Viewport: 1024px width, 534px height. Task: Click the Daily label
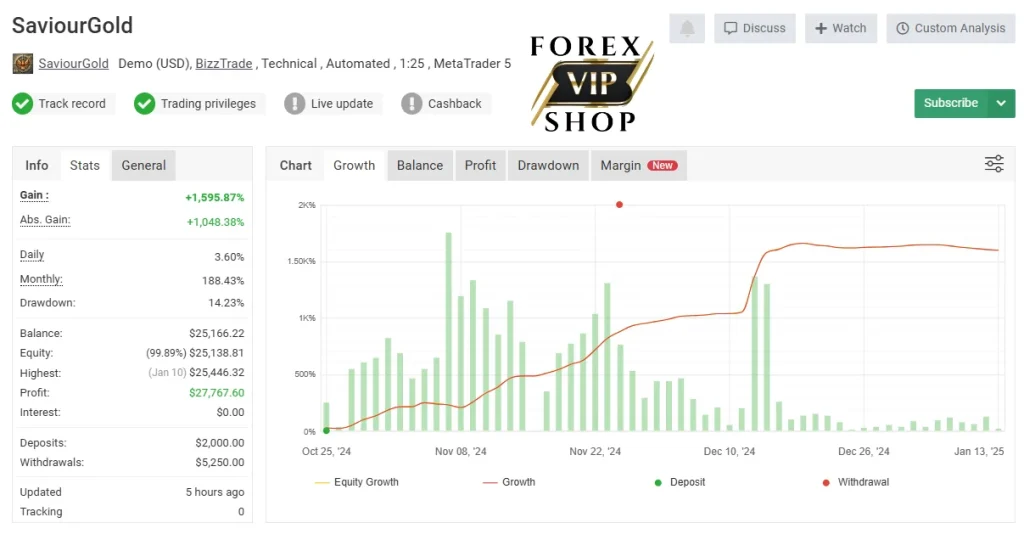(x=32, y=255)
